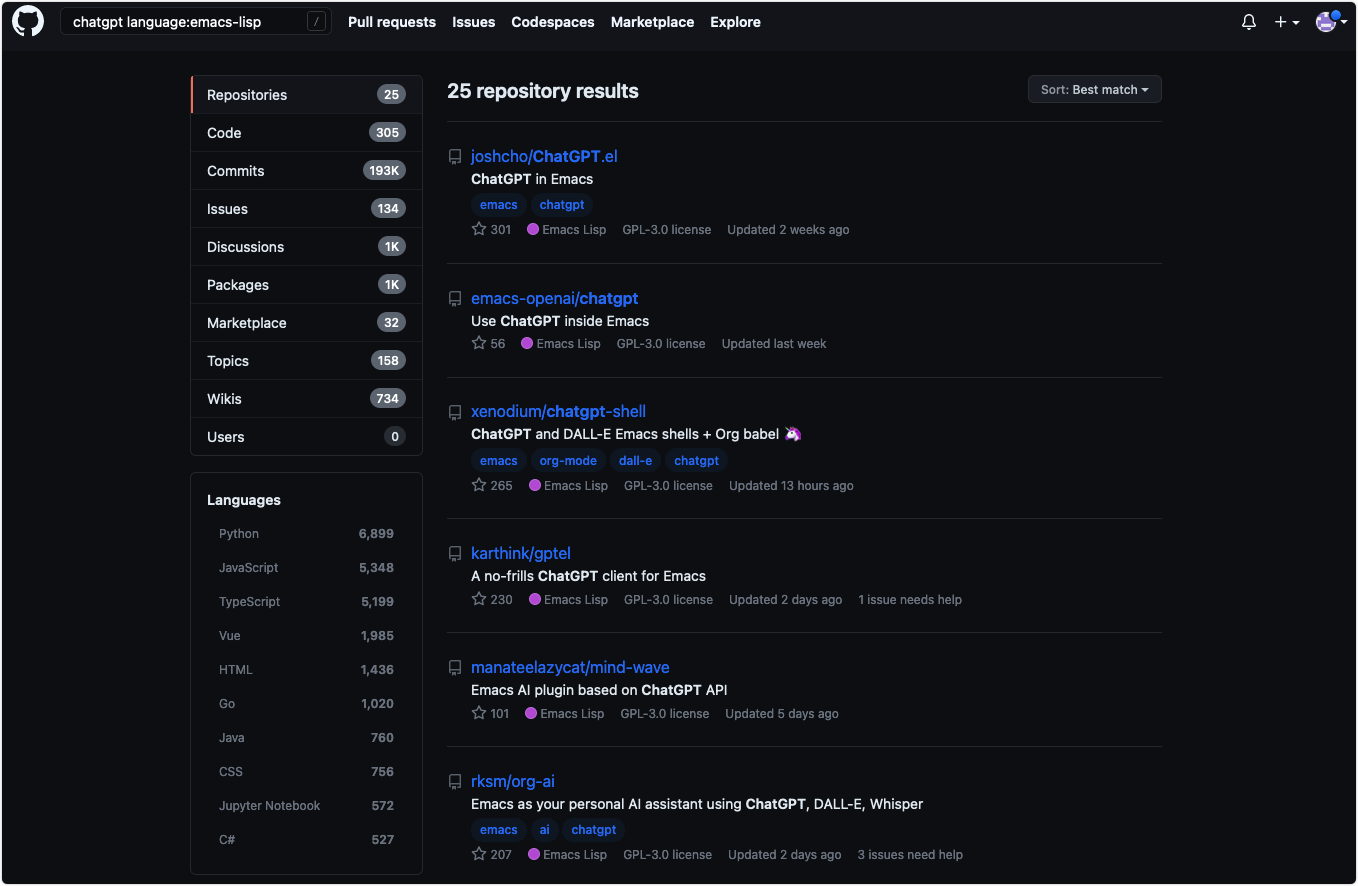Select the Topics results filter
Screen dimensions: 1358x886
[307, 361]
